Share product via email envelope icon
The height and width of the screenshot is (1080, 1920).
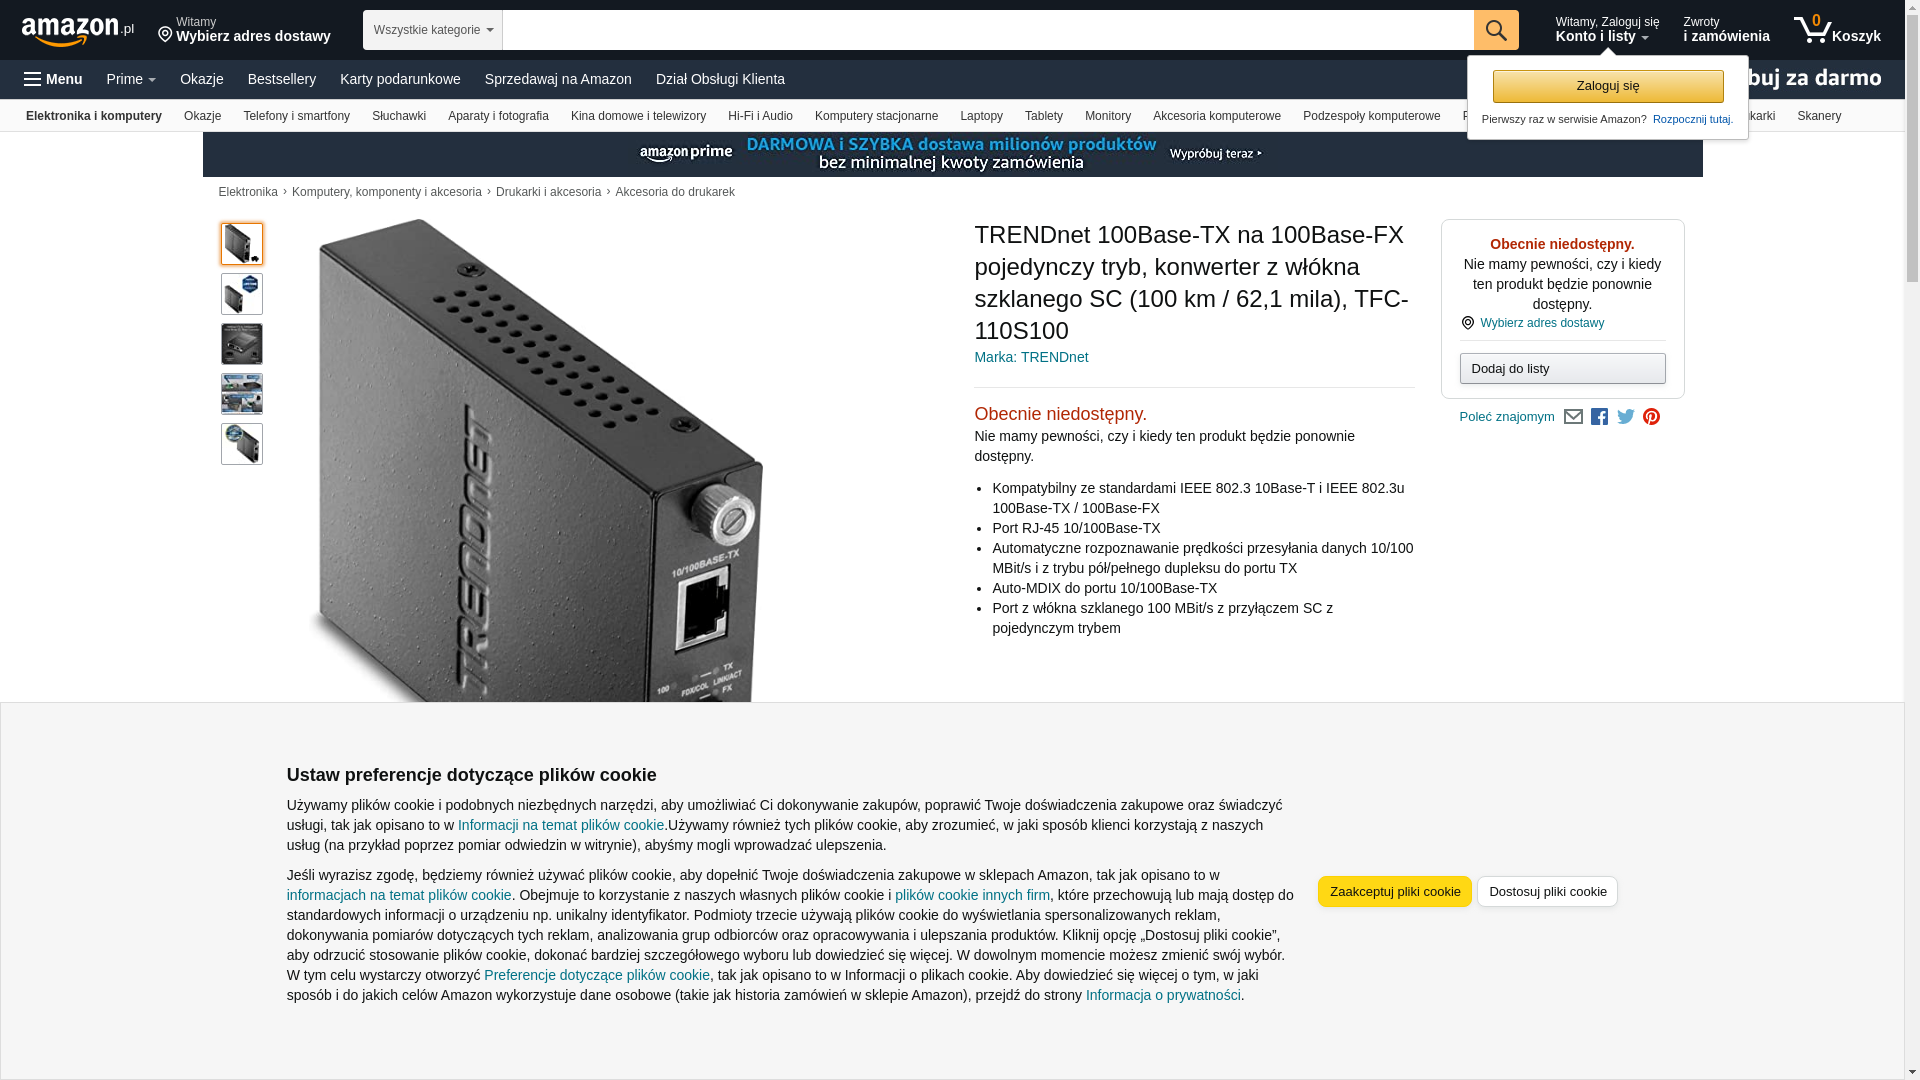(x=1573, y=417)
